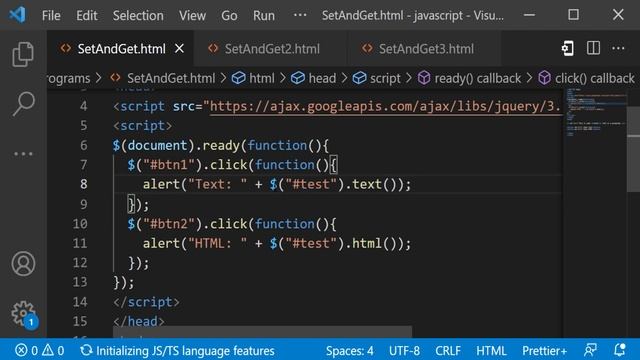
Task: Place cursor on $(document).ready line
Action: tap(220, 145)
